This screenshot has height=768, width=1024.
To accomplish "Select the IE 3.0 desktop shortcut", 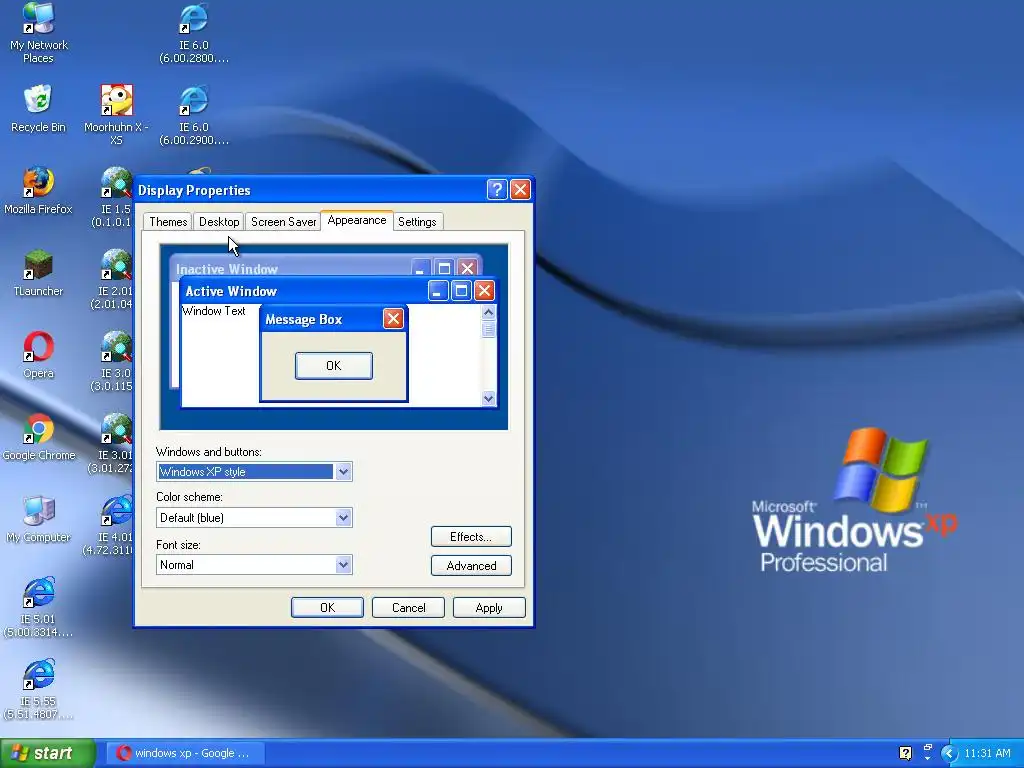I will (114, 362).
